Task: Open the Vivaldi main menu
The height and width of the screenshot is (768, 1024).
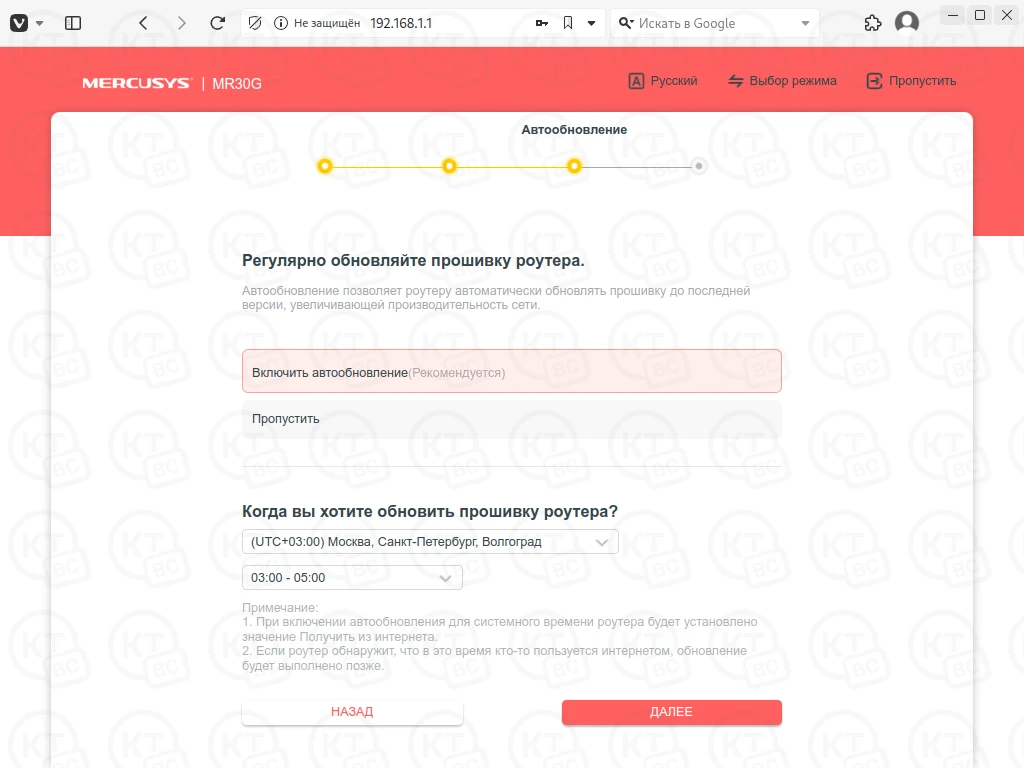Action: (x=19, y=23)
